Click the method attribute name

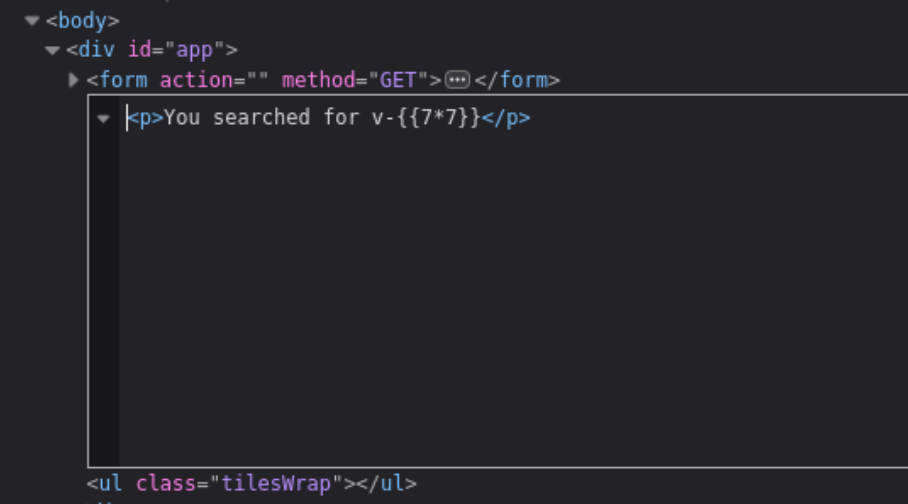[318, 80]
